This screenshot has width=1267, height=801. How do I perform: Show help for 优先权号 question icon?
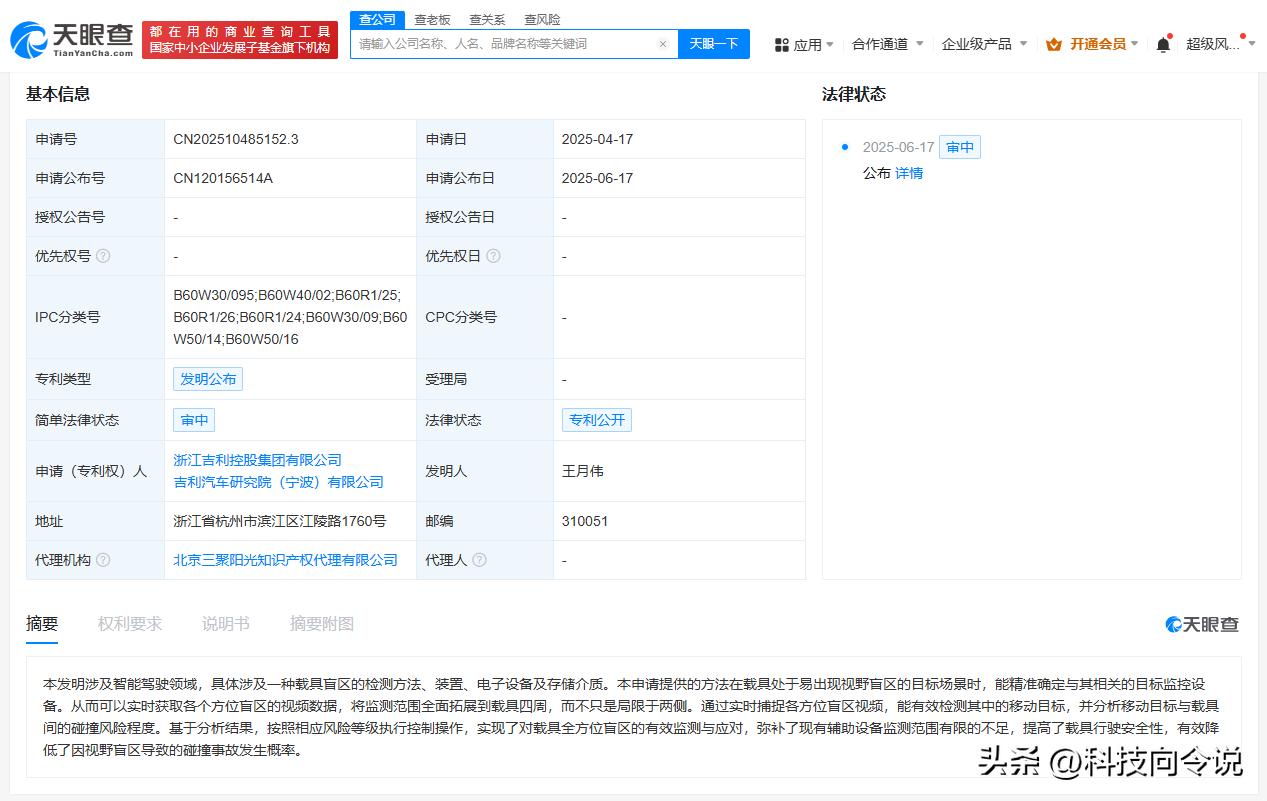103,256
